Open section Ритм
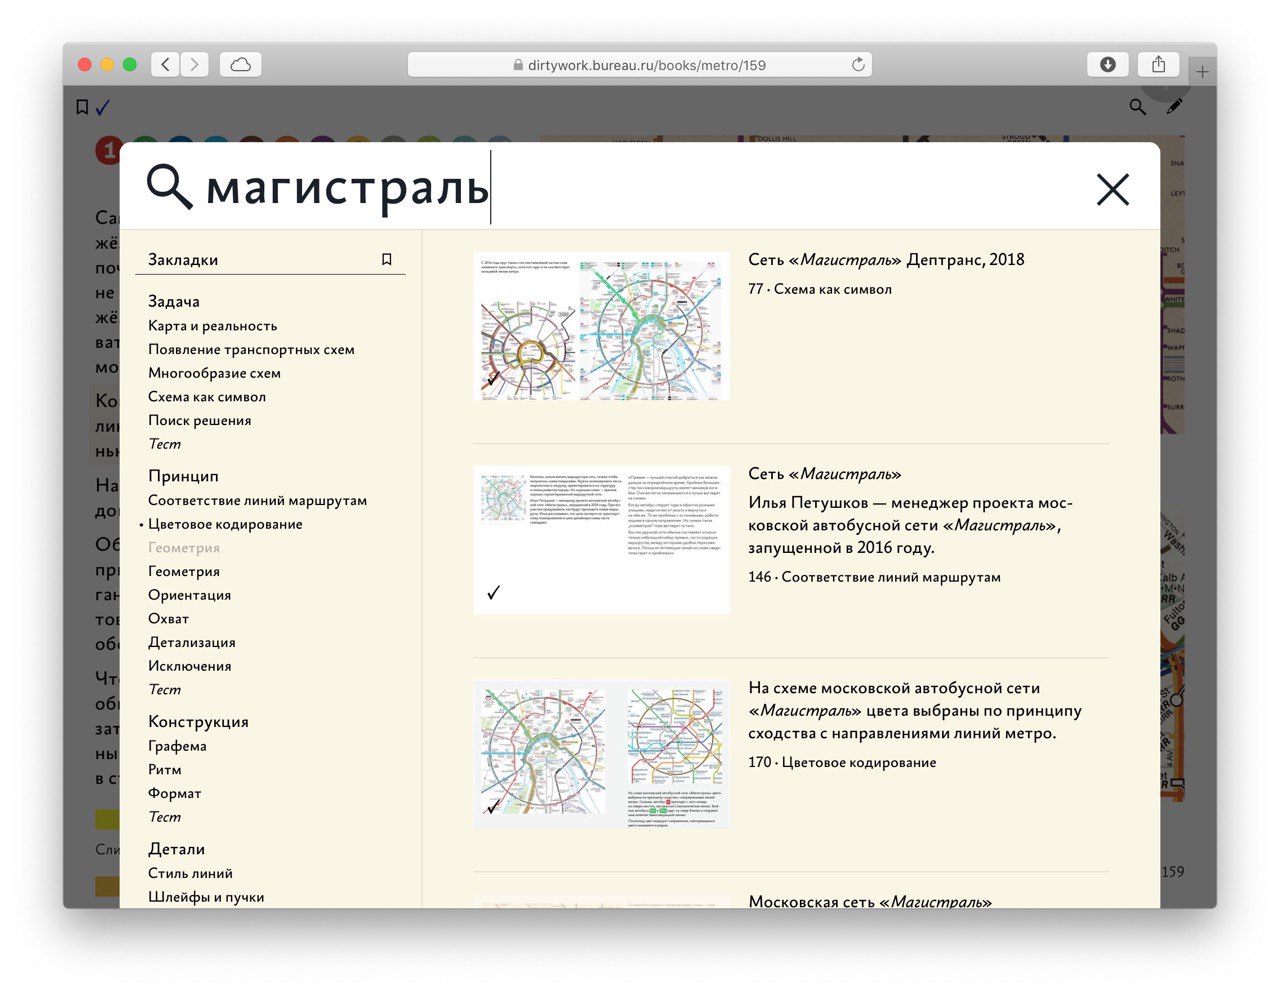This screenshot has width=1280, height=992. click(x=165, y=769)
